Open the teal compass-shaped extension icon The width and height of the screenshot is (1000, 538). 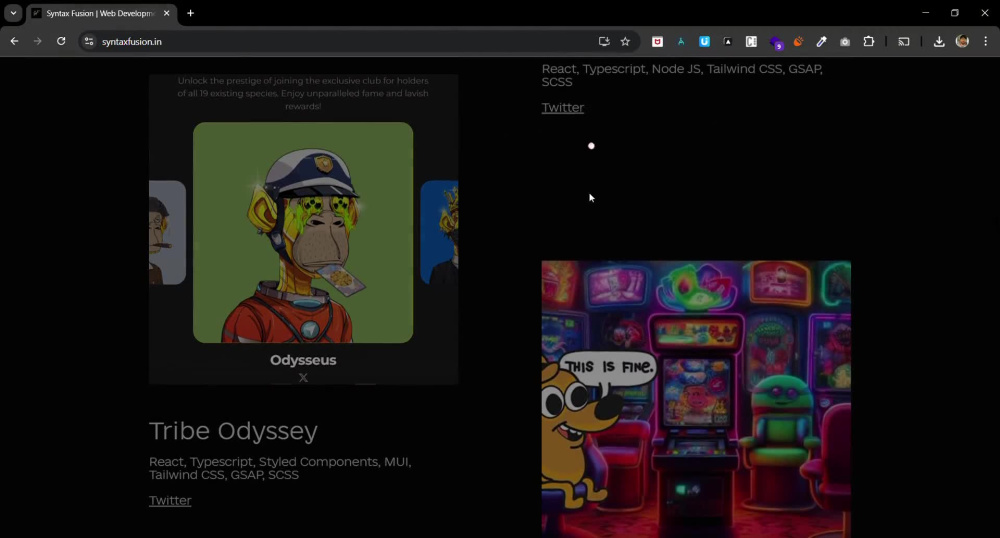pyautogui.click(x=681, y=41)
